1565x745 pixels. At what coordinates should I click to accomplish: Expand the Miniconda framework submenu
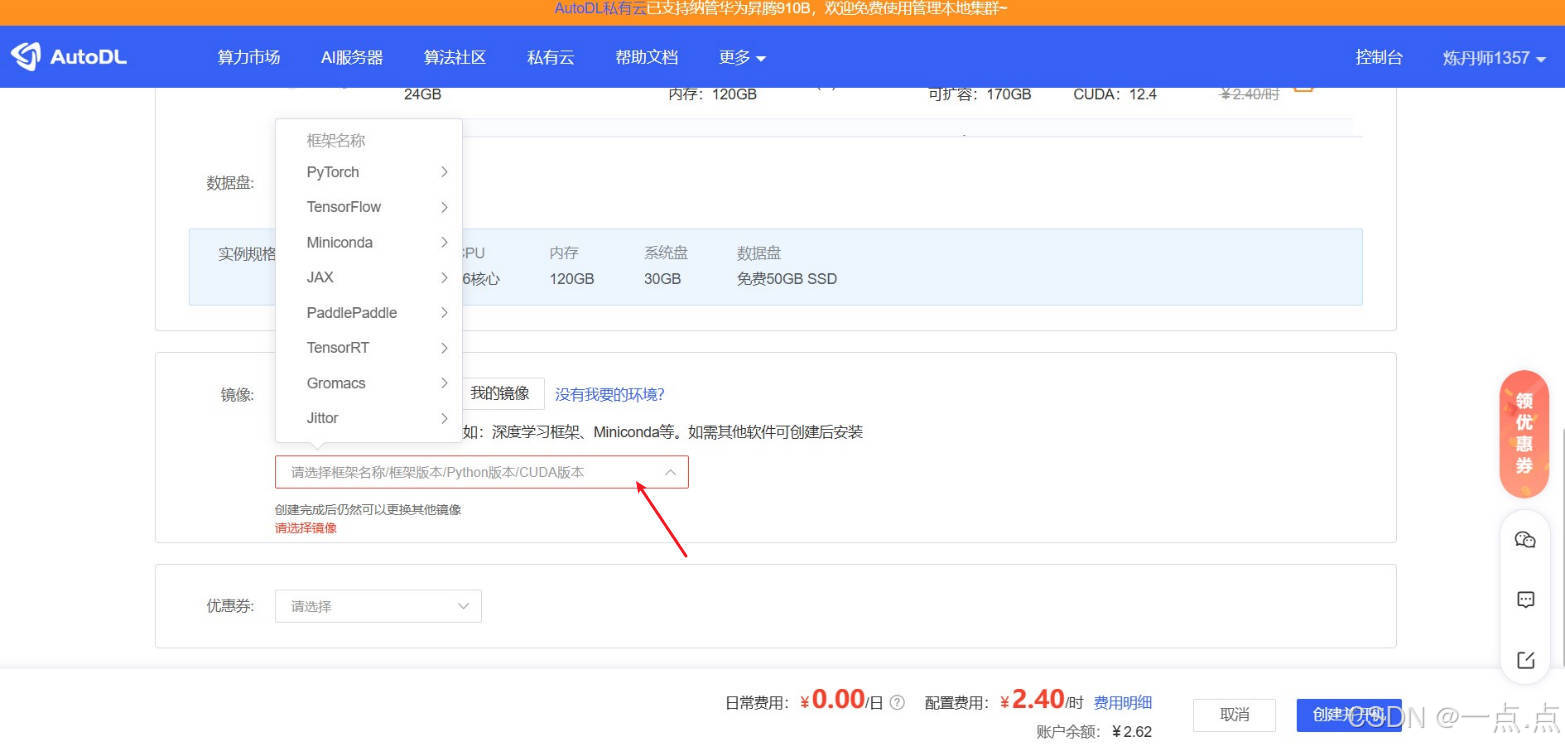pyautogui.click(x=369, y=242)
